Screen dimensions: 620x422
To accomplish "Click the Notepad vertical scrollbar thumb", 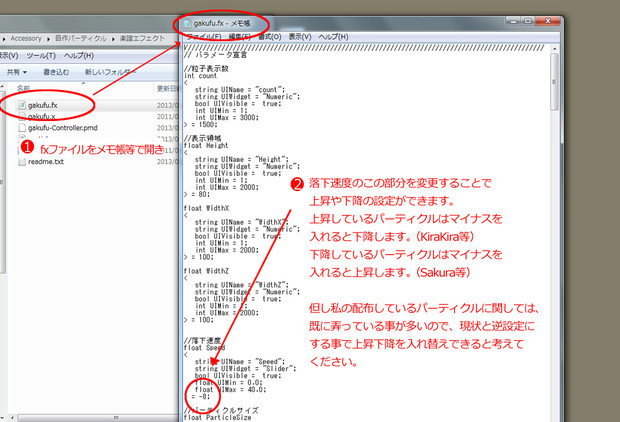I will (x=554, y=82).
